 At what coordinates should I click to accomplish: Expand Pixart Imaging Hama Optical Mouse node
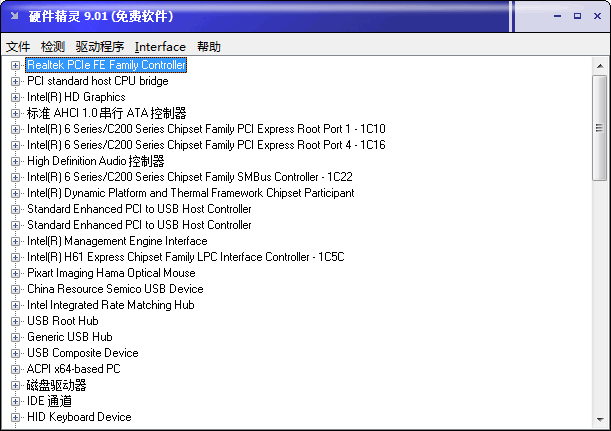point(15,273)
